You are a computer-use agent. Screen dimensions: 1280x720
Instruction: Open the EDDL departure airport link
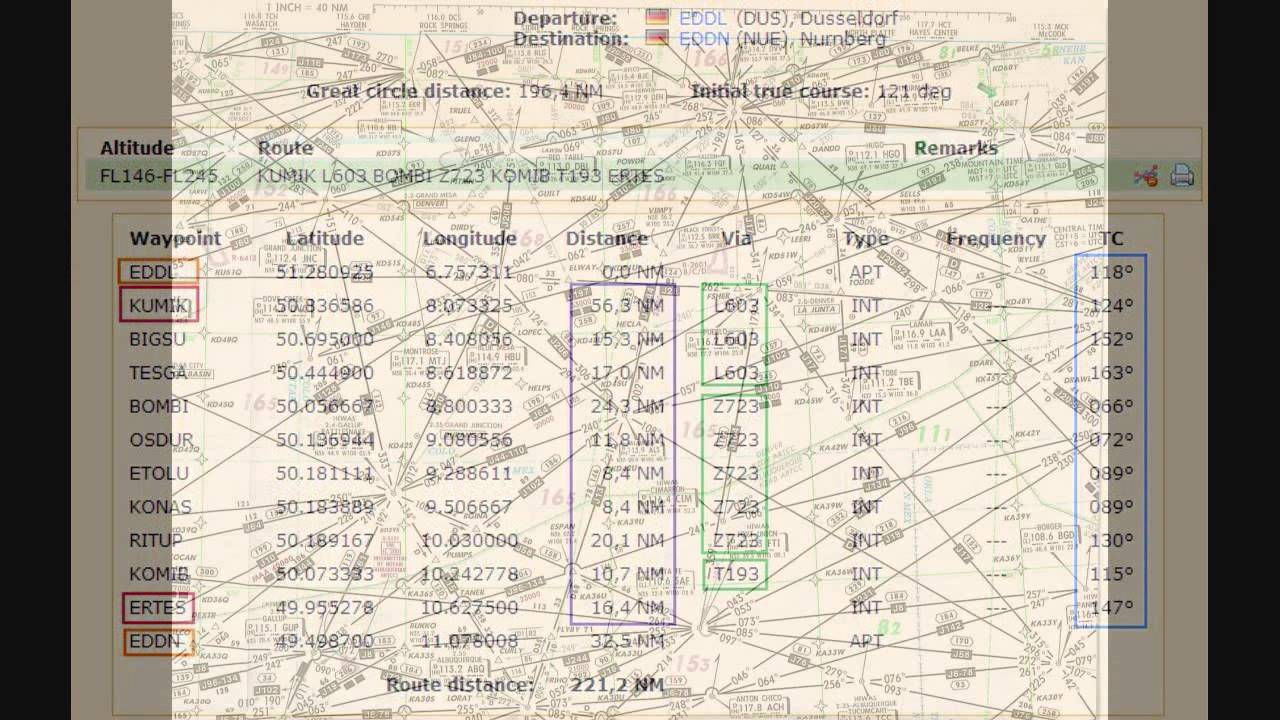[x=703, y=18]
